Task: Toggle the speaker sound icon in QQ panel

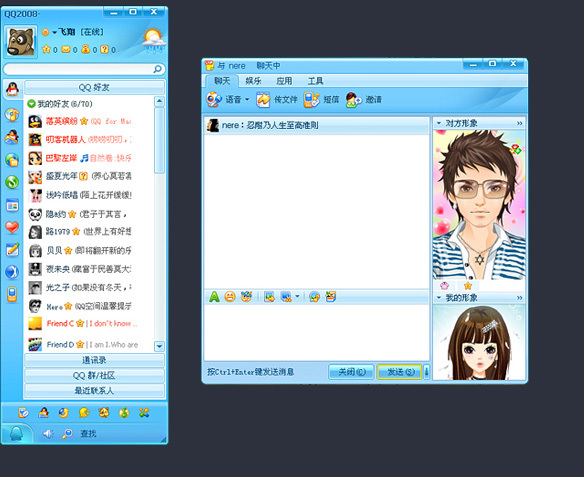Action: (48, 433)
